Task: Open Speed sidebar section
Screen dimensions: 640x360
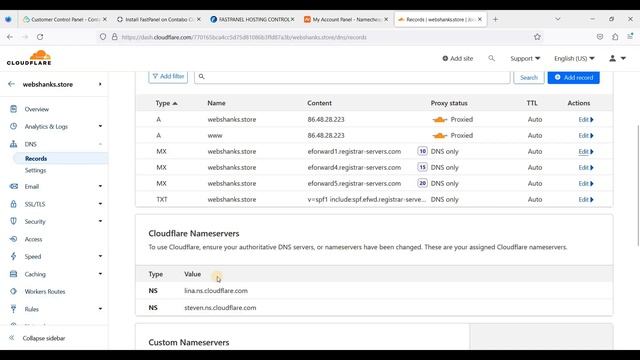Action: [33, 257]
